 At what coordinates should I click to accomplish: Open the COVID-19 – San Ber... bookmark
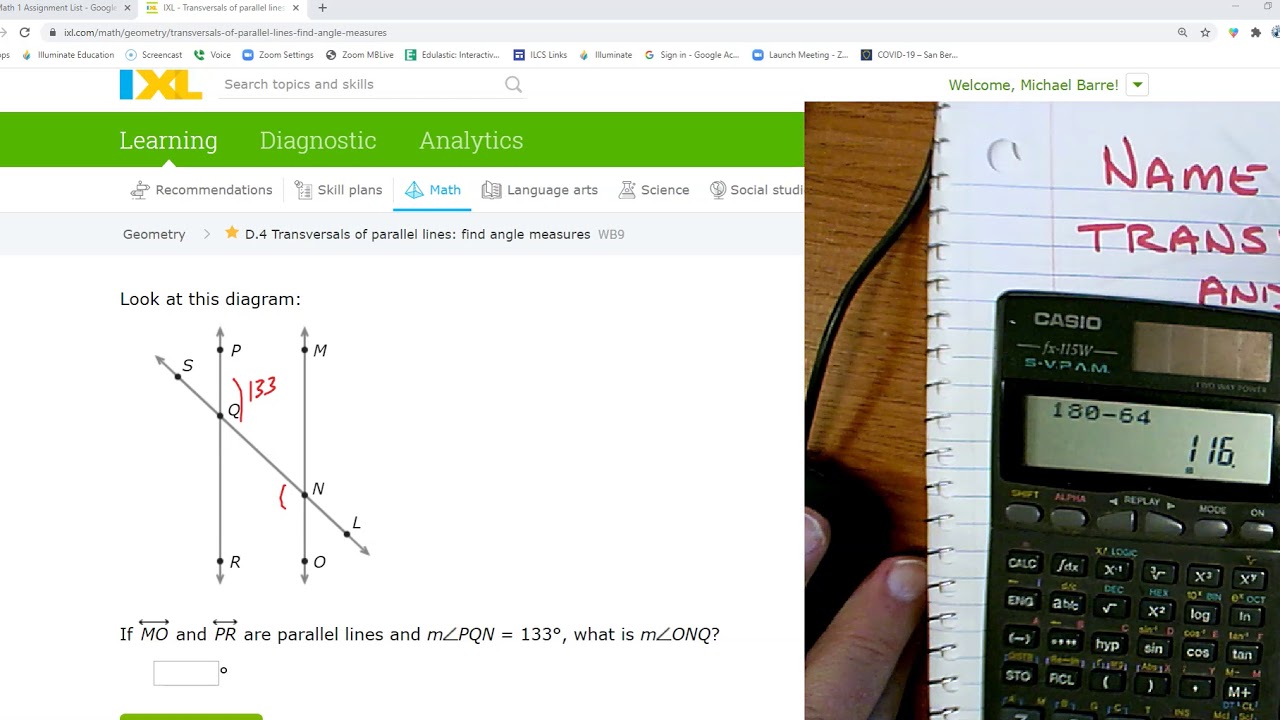tap(909, 55)
